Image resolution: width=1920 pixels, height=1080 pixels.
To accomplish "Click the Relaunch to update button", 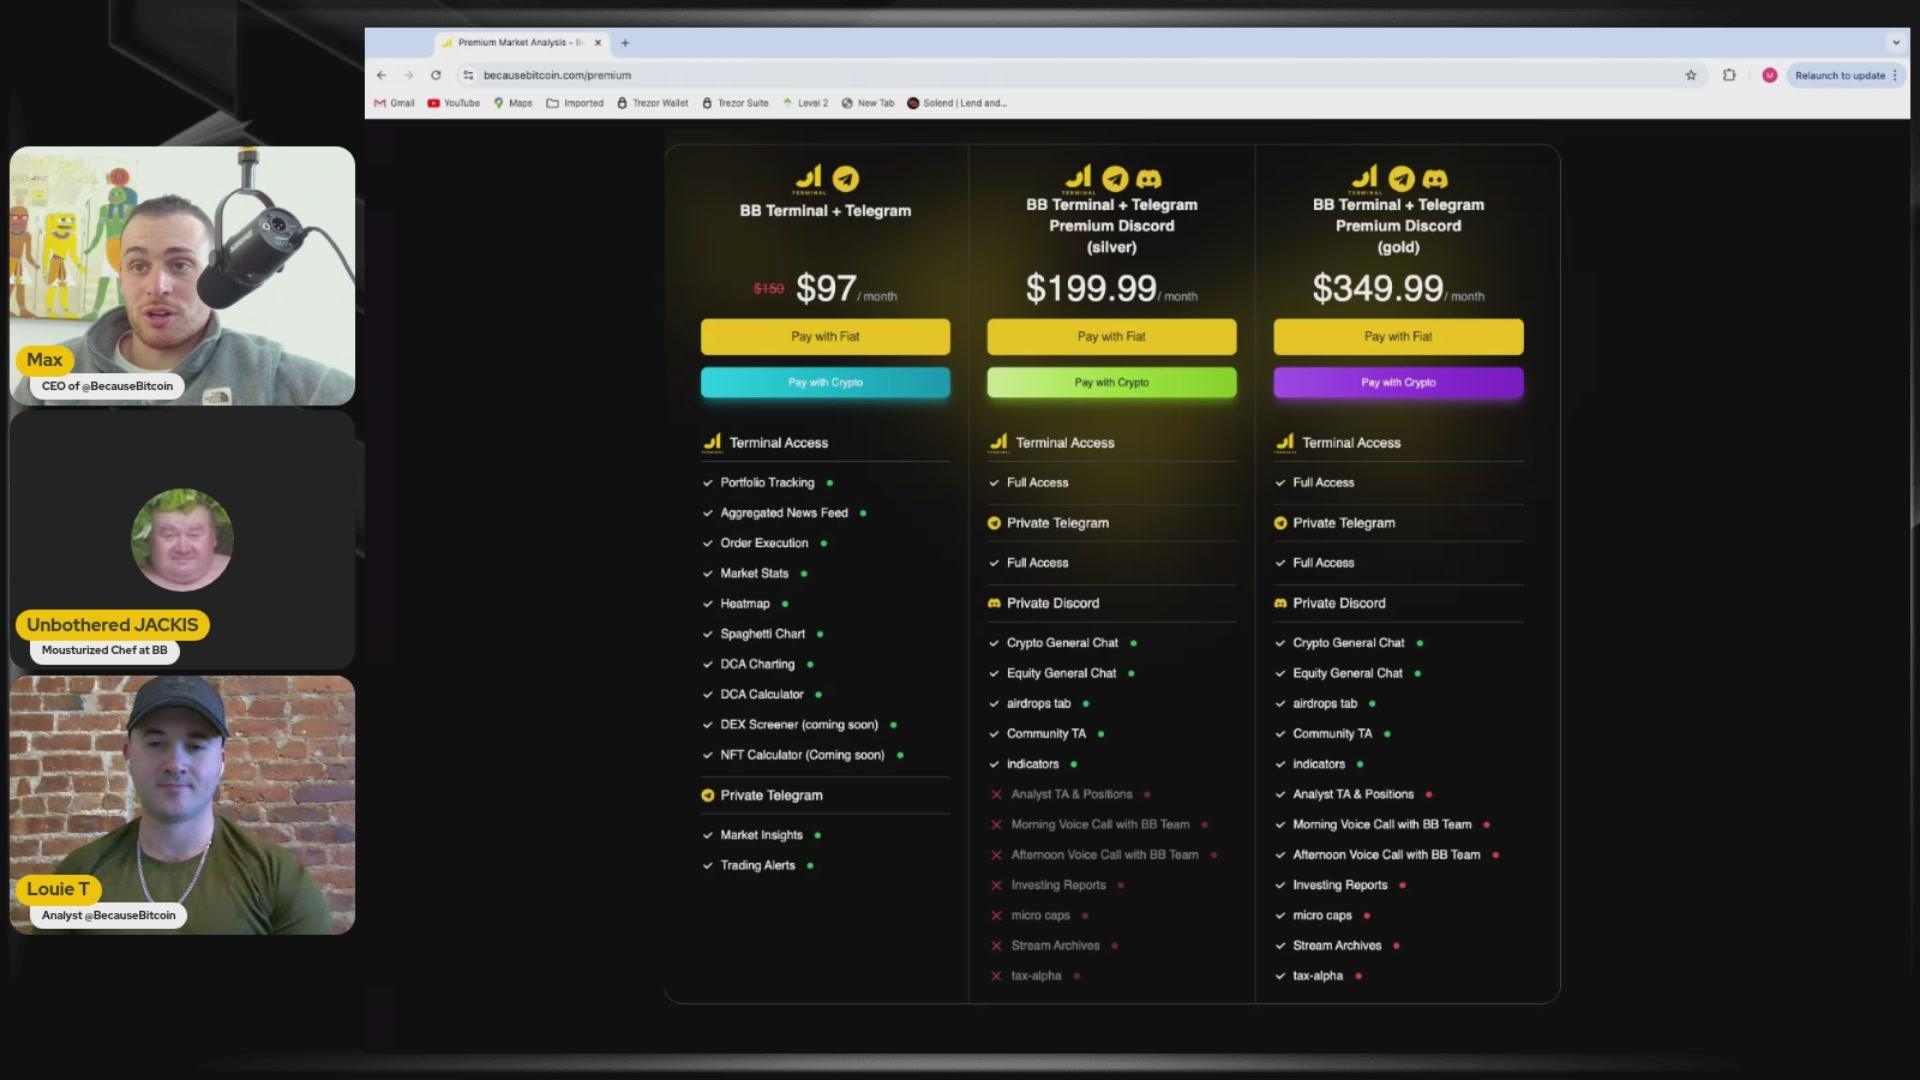I will [1845, 75].
